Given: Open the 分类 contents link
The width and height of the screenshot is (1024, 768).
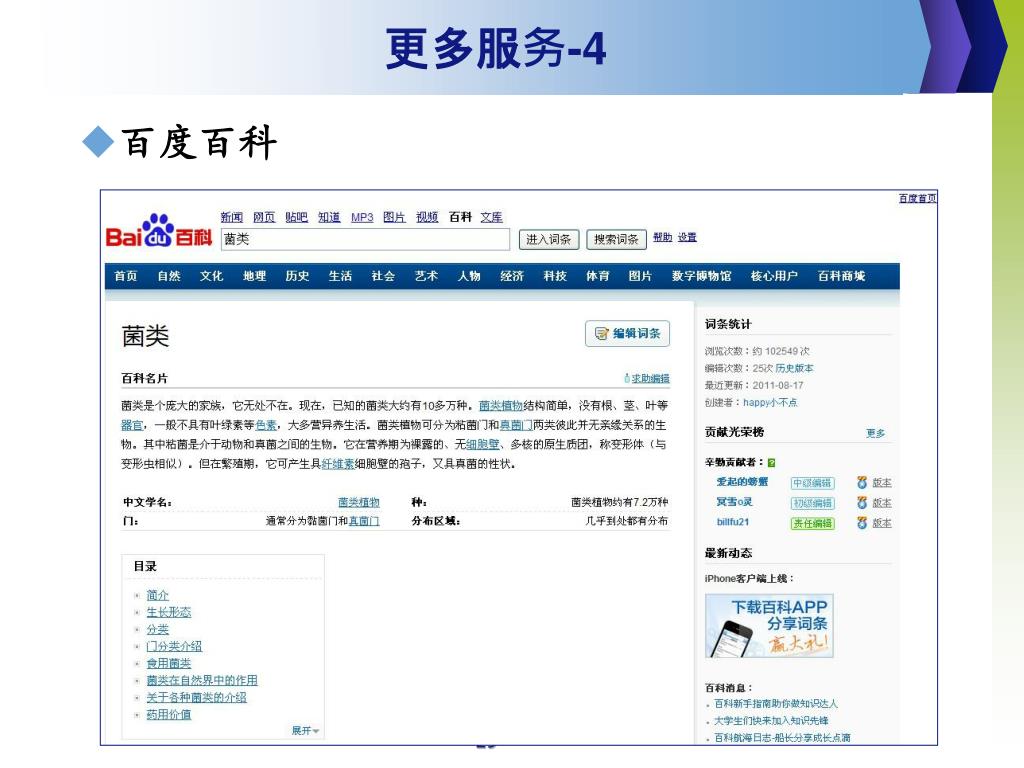Looking at the screenshot, I should point(157,629).
